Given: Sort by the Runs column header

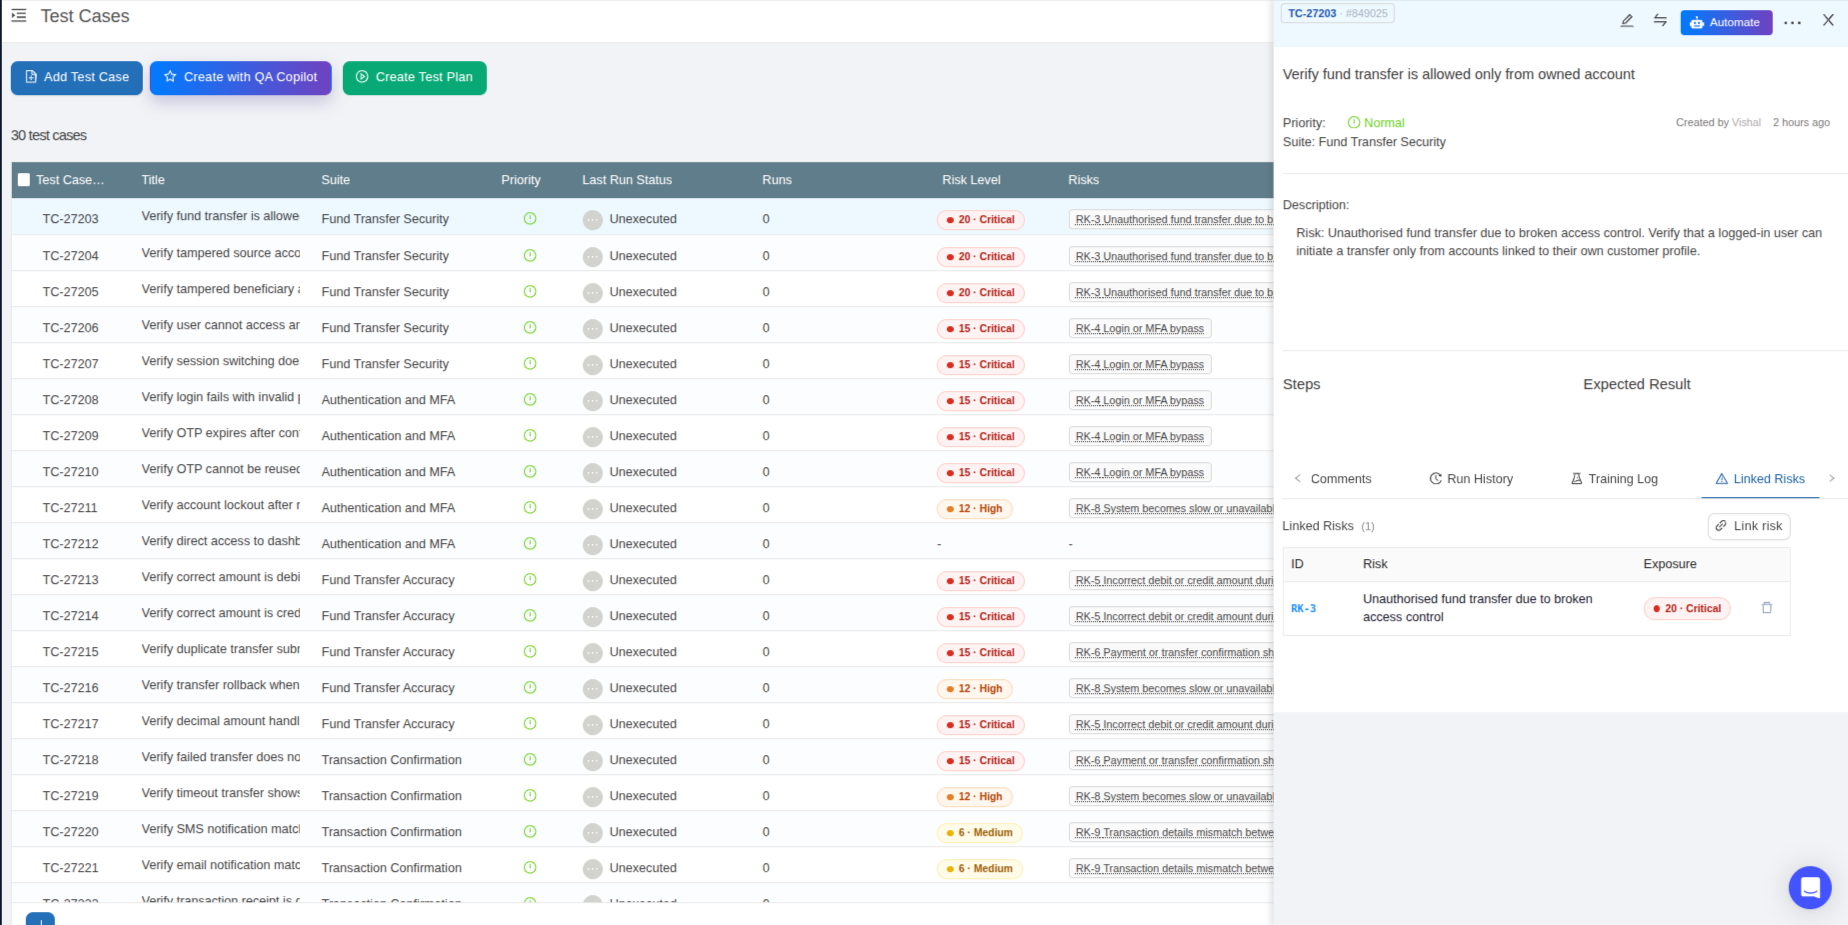Looking at the screenshot, I should [x=777, y=180].
